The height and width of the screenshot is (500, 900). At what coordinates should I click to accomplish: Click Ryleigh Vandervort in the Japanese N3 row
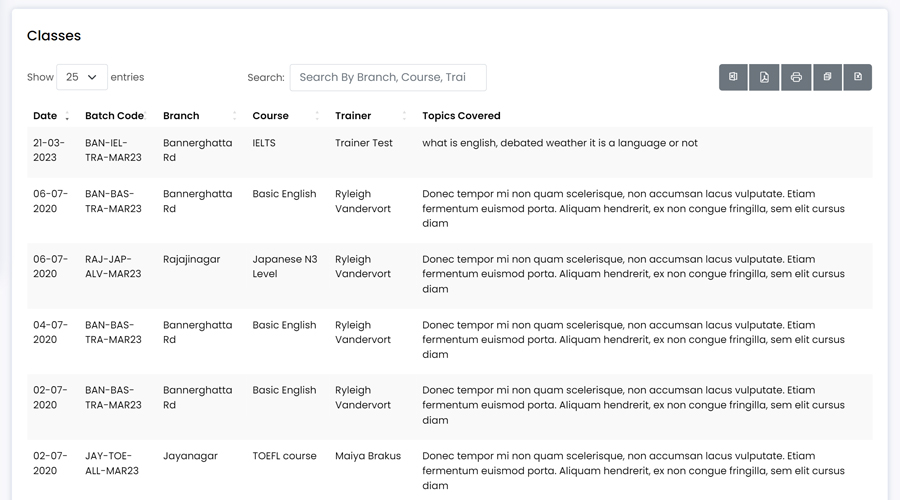click(363, 266)
